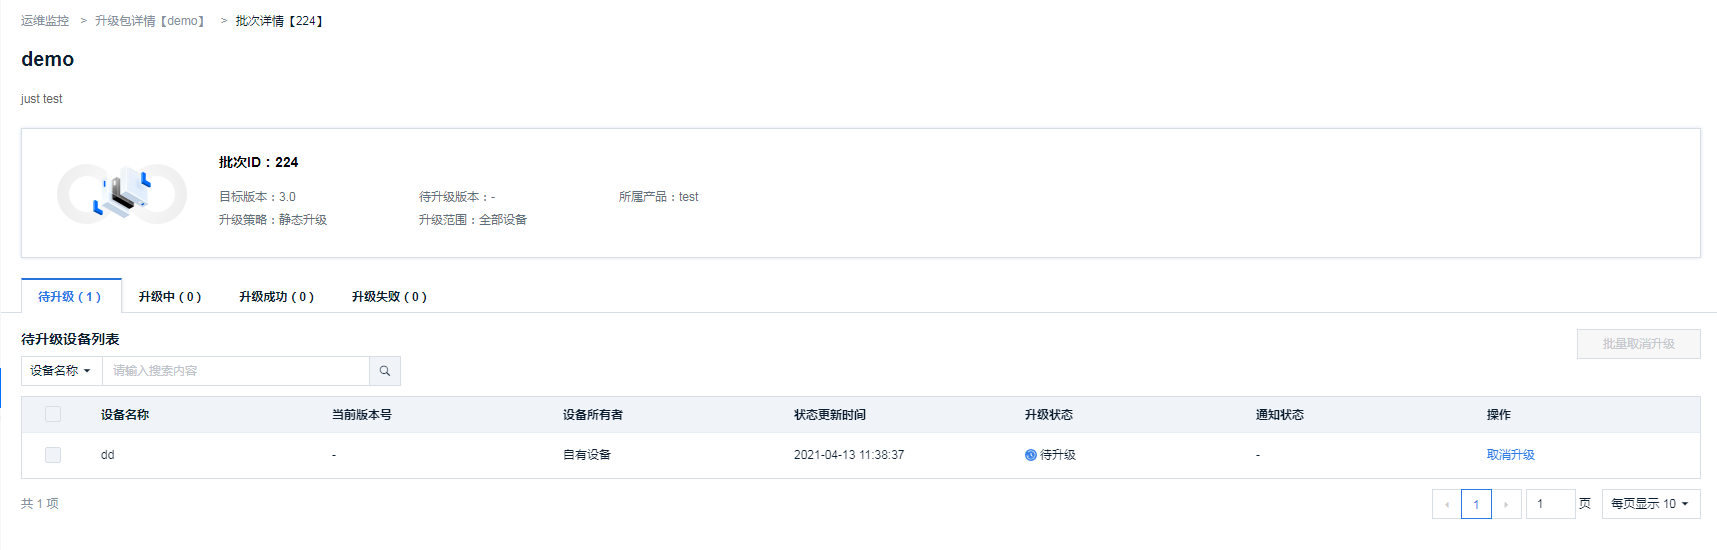Toggle the select-all header checkbox
Viewport: 1717px width, 550px height.
53,414
